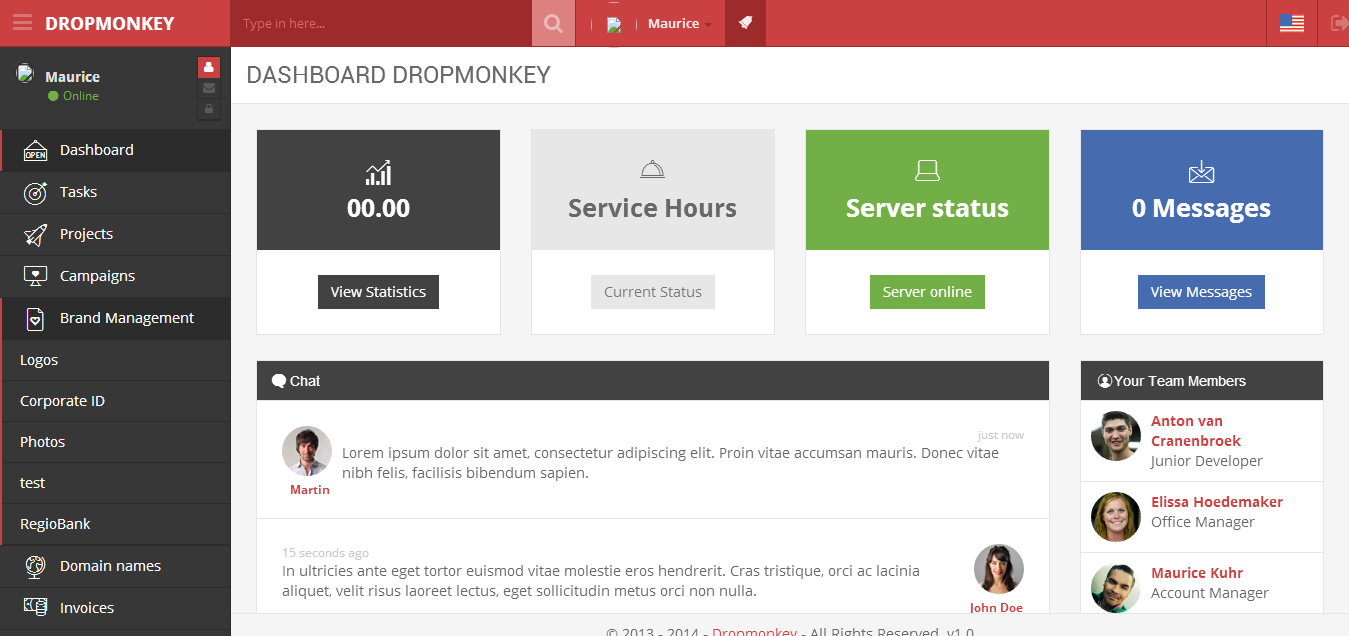Screen dimensions: 1349x636
Task: Open Tasks in the sidebar
Action: 78,192
